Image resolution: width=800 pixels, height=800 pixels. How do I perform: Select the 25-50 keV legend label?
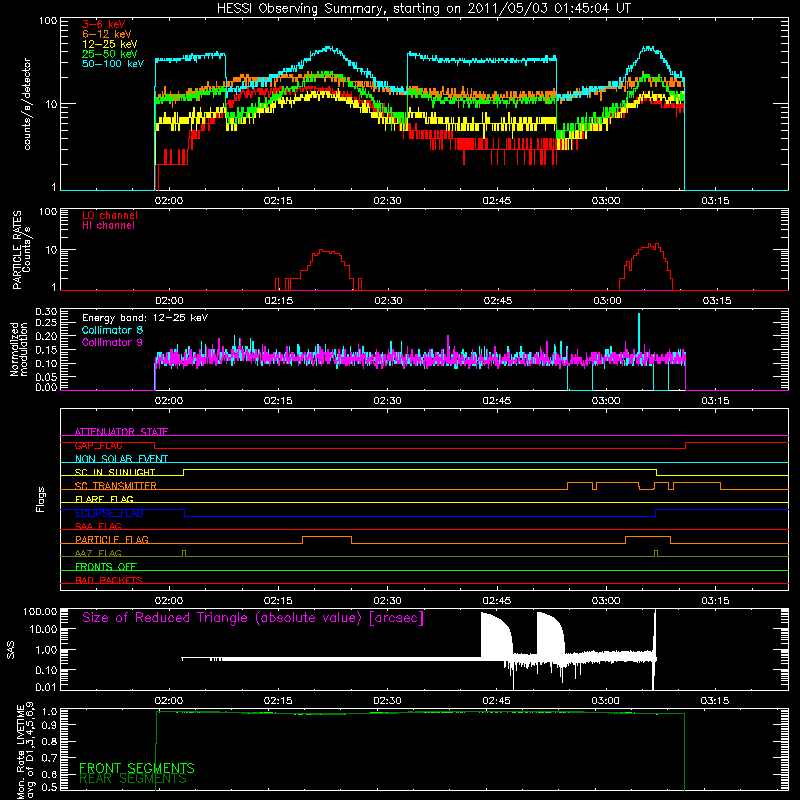point(110,54)
